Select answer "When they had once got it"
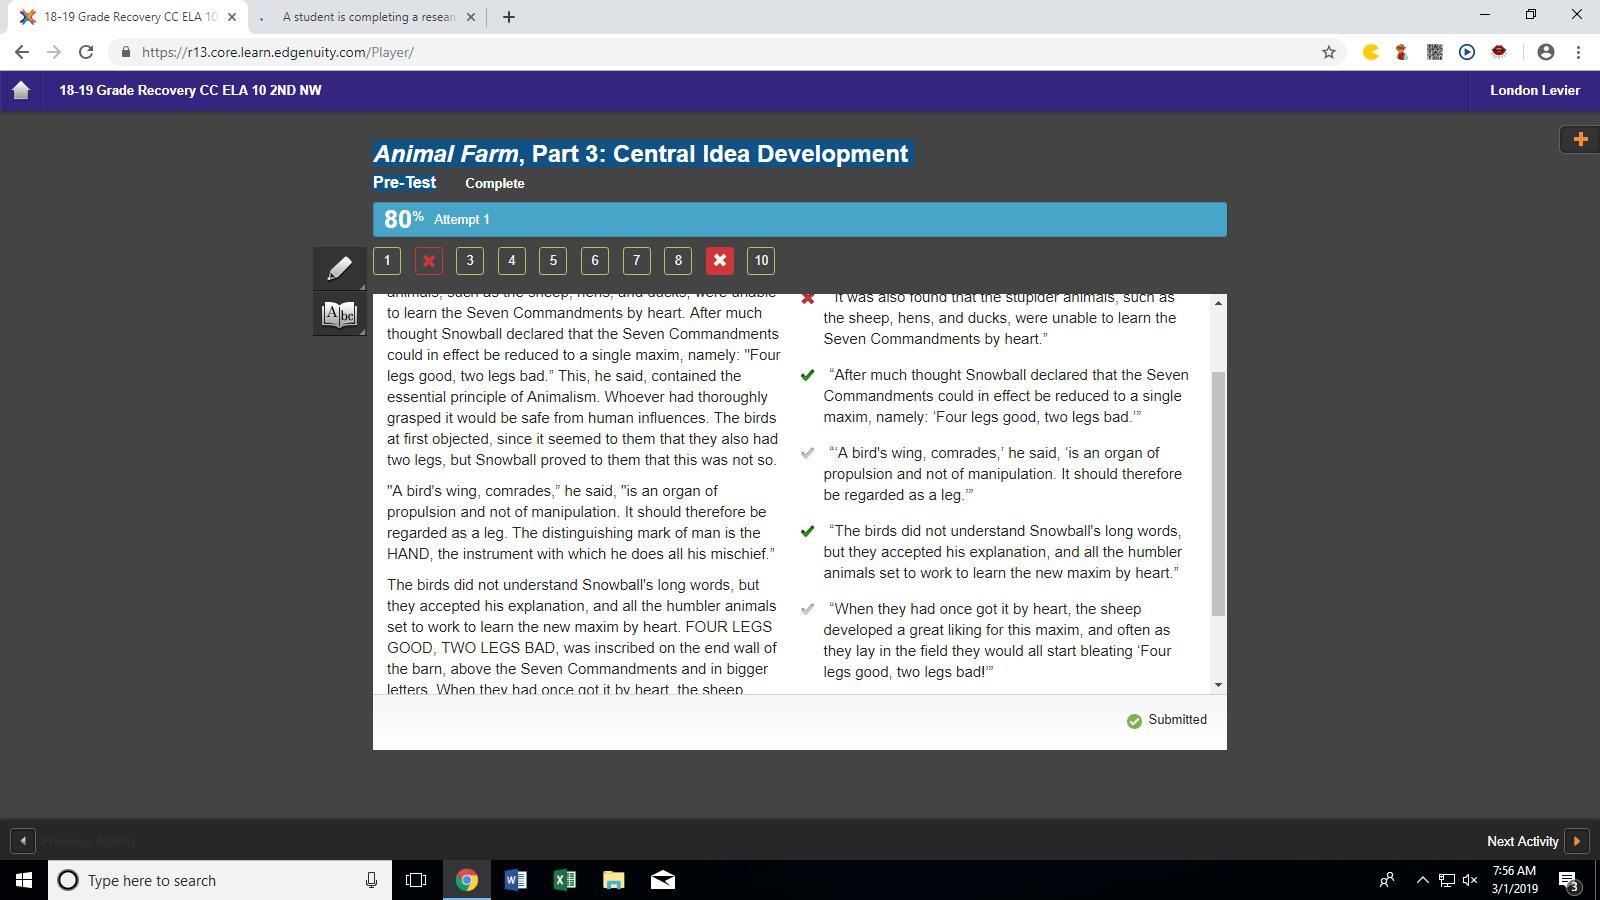The width and height of the screenshot is (1600, 900). [x=998, y=640]
